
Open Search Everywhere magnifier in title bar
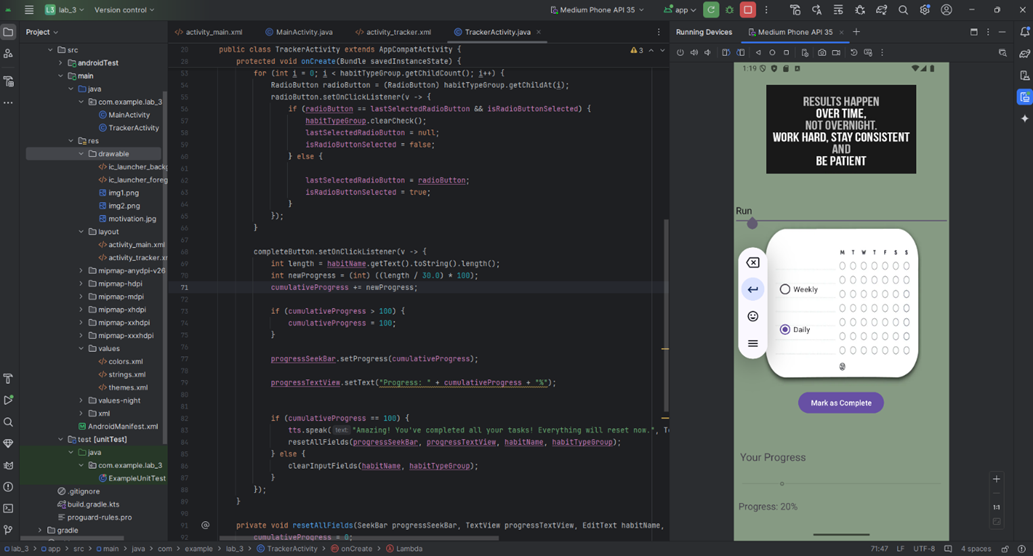[903, 10]
